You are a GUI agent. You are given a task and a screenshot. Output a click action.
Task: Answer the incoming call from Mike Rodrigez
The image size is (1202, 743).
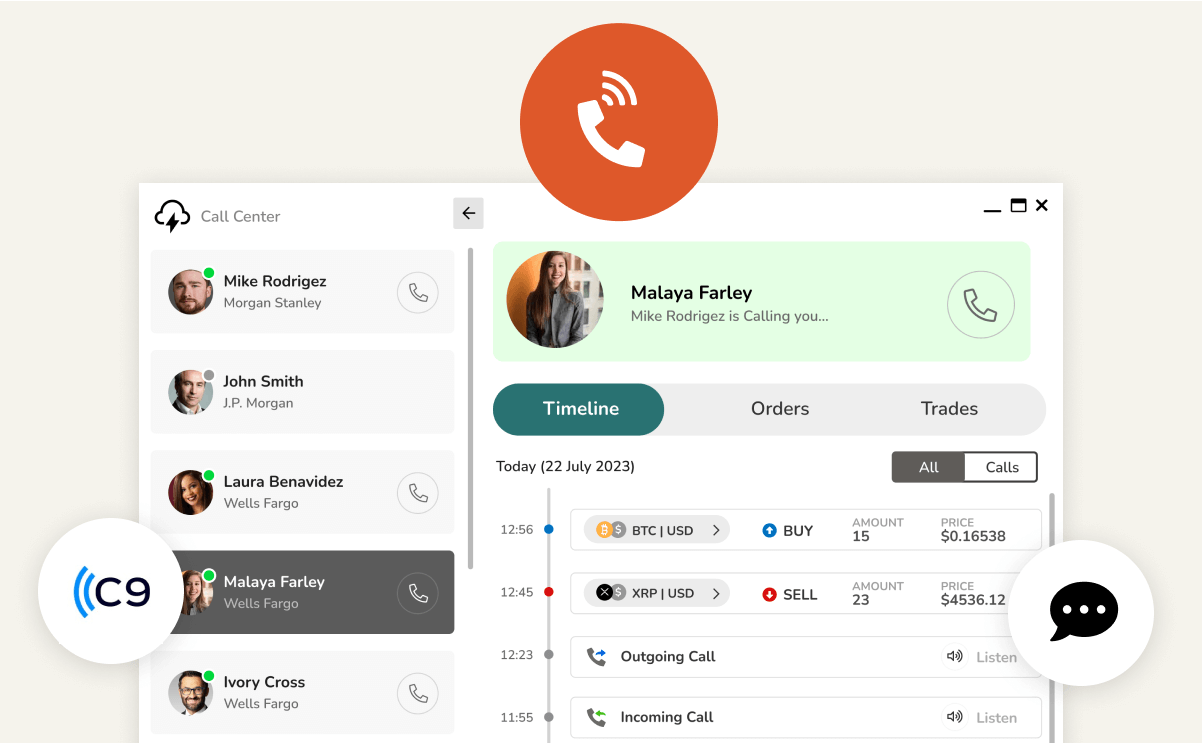980,305
